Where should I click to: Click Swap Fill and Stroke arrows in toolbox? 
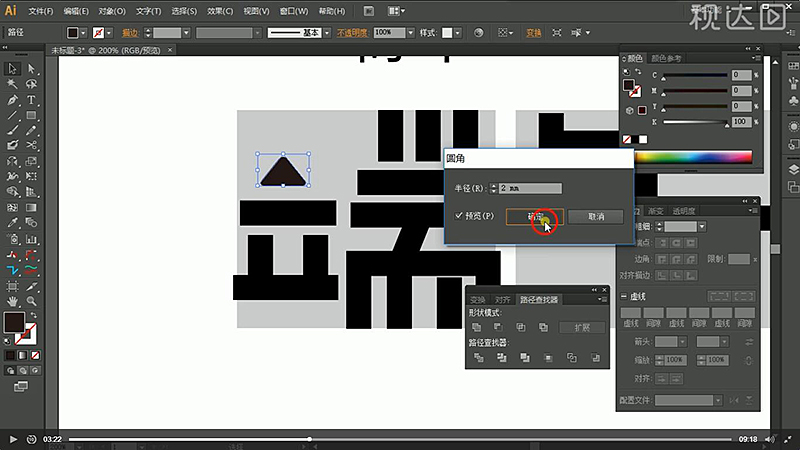[34, 315]
